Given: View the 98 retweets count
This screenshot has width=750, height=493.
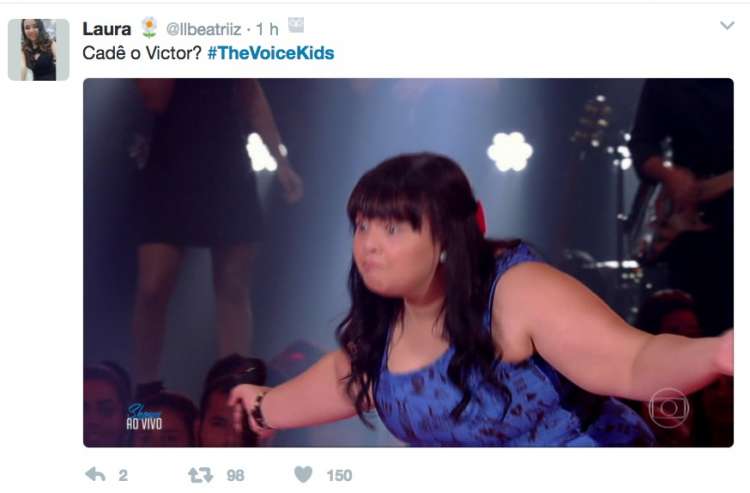Looking at the screenshot, I should click(235, 475).
